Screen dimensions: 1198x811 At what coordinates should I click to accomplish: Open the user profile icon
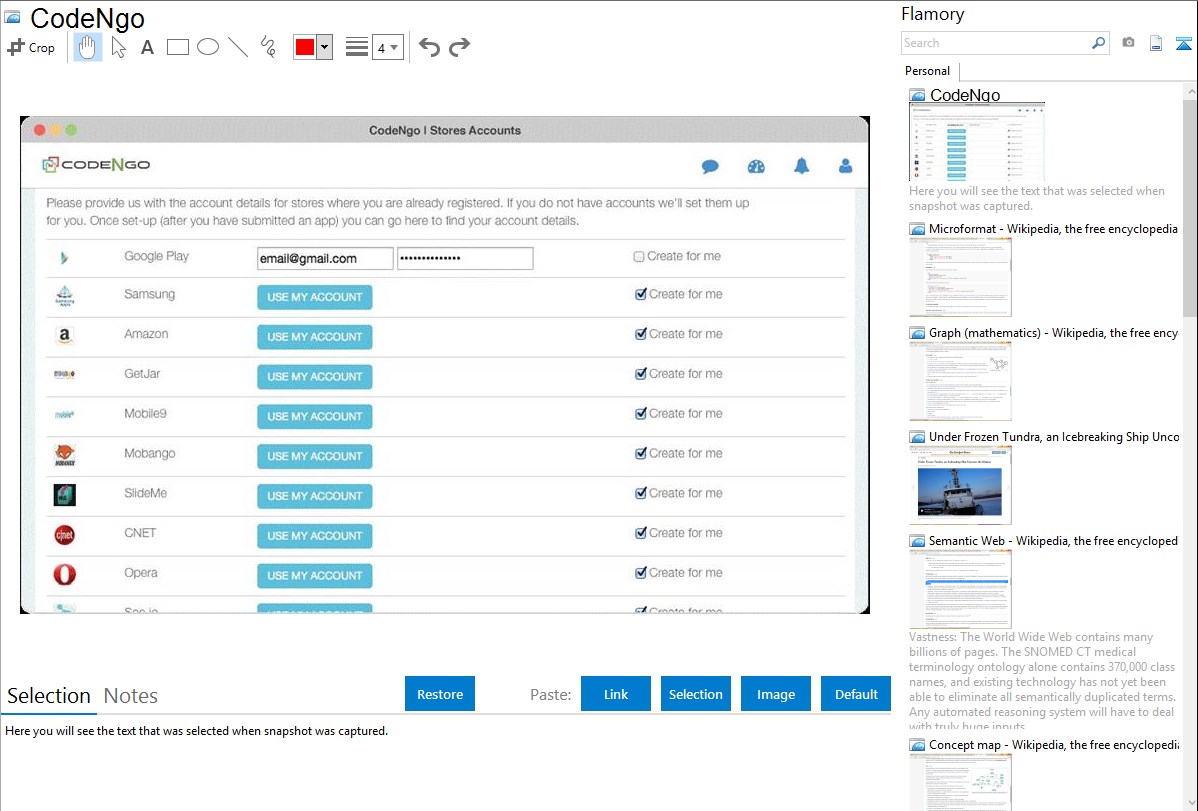click(x=846, y=166)
